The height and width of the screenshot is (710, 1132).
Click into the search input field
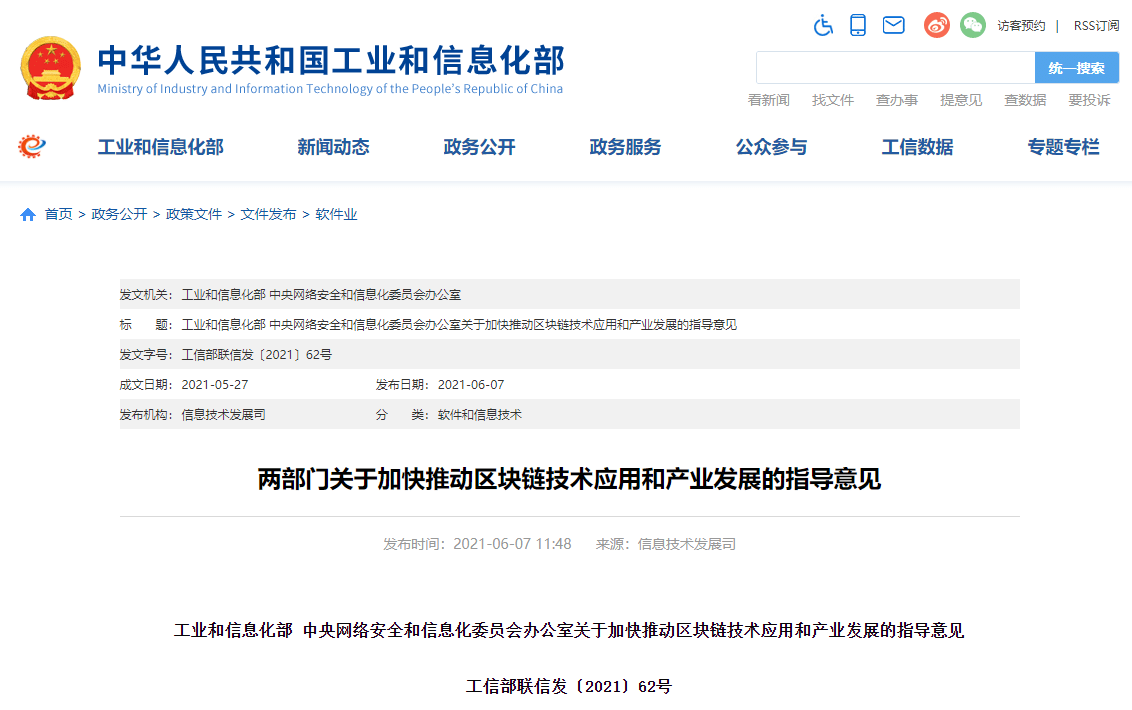[x=895, y=68]
